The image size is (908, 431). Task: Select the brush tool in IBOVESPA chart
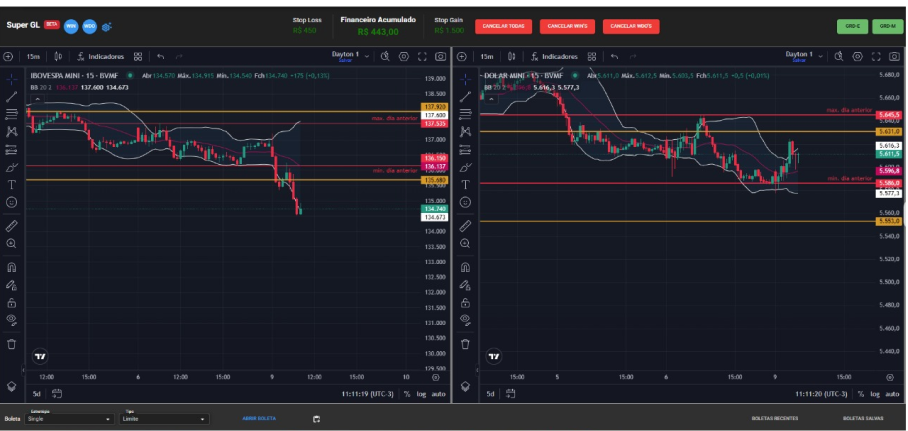click(12, 167)
